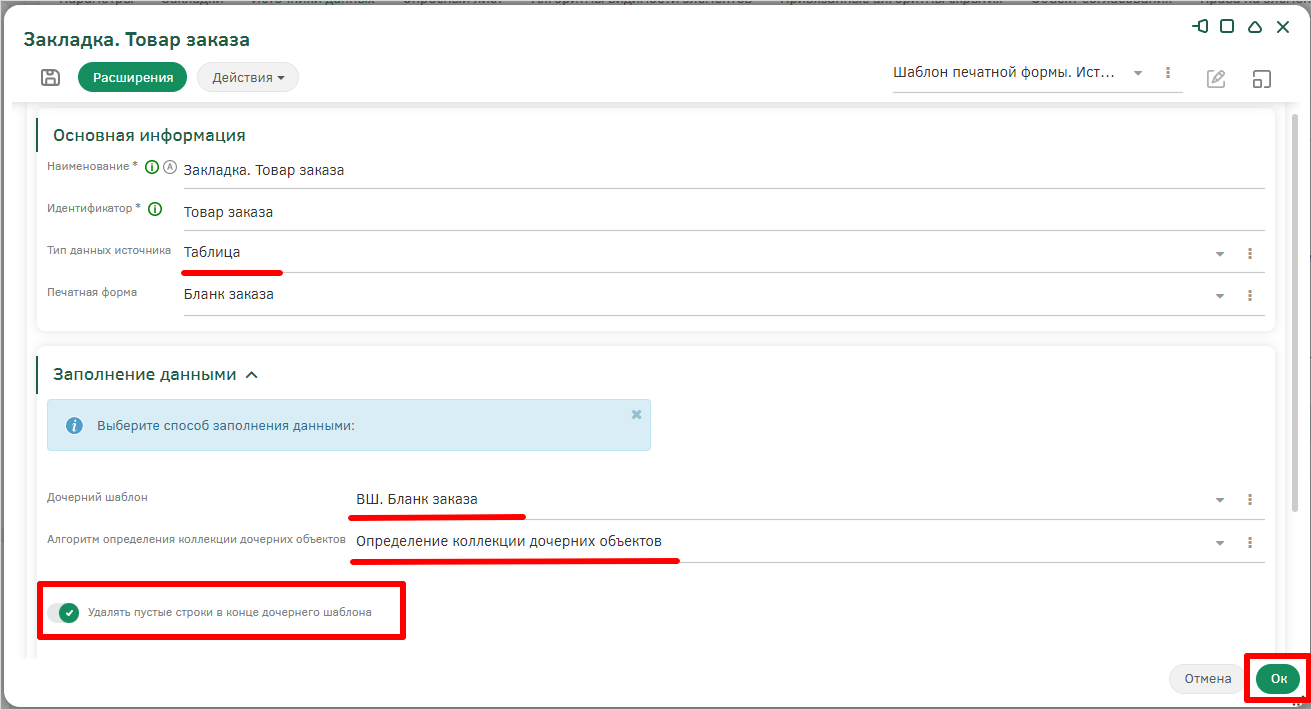
Task: Open kebab menu for the Алгоритм определения коллекции row
Action: 1250,543
